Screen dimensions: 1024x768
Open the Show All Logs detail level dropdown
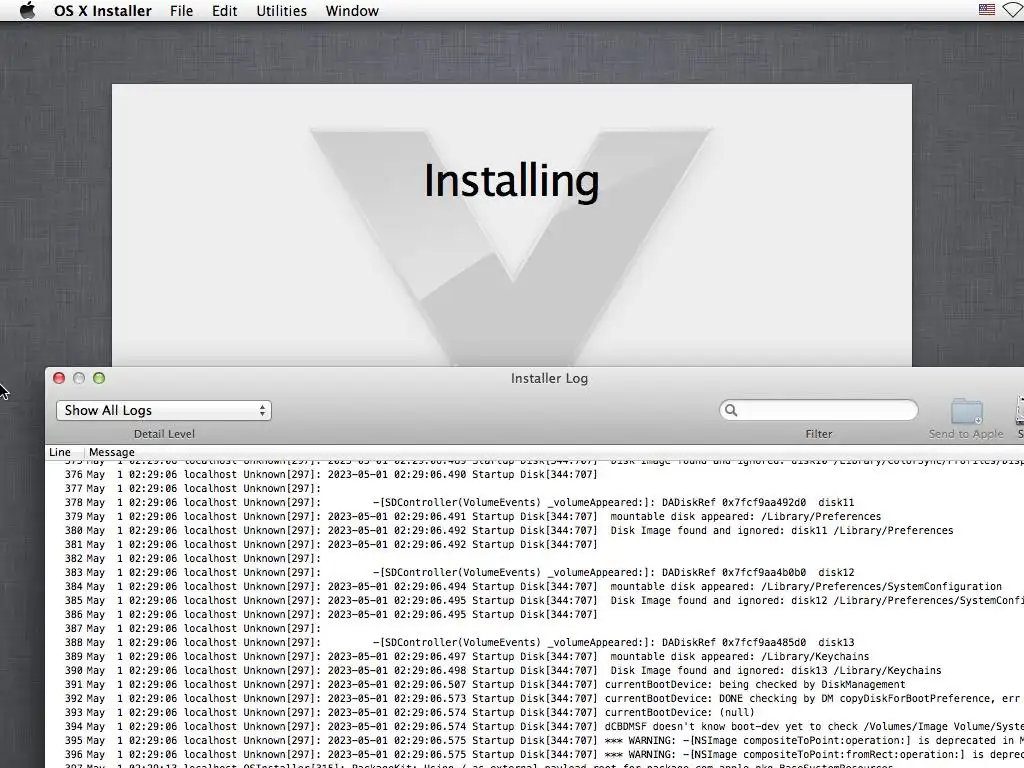[164, 410]
